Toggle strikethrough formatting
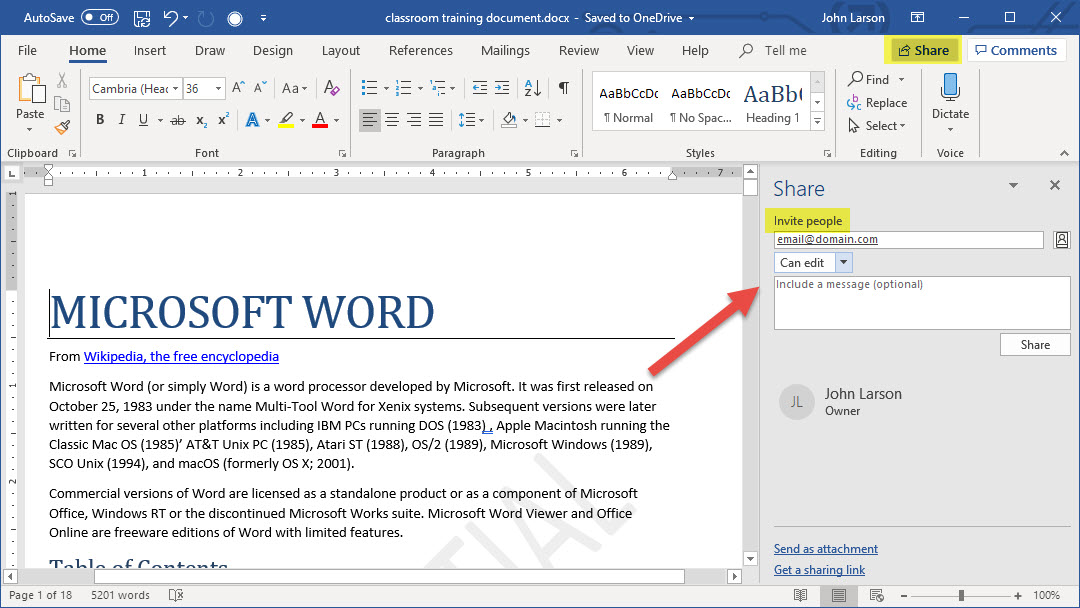Image resolution: width=1080 pixels, height=608 pixels. click(178, 120)
